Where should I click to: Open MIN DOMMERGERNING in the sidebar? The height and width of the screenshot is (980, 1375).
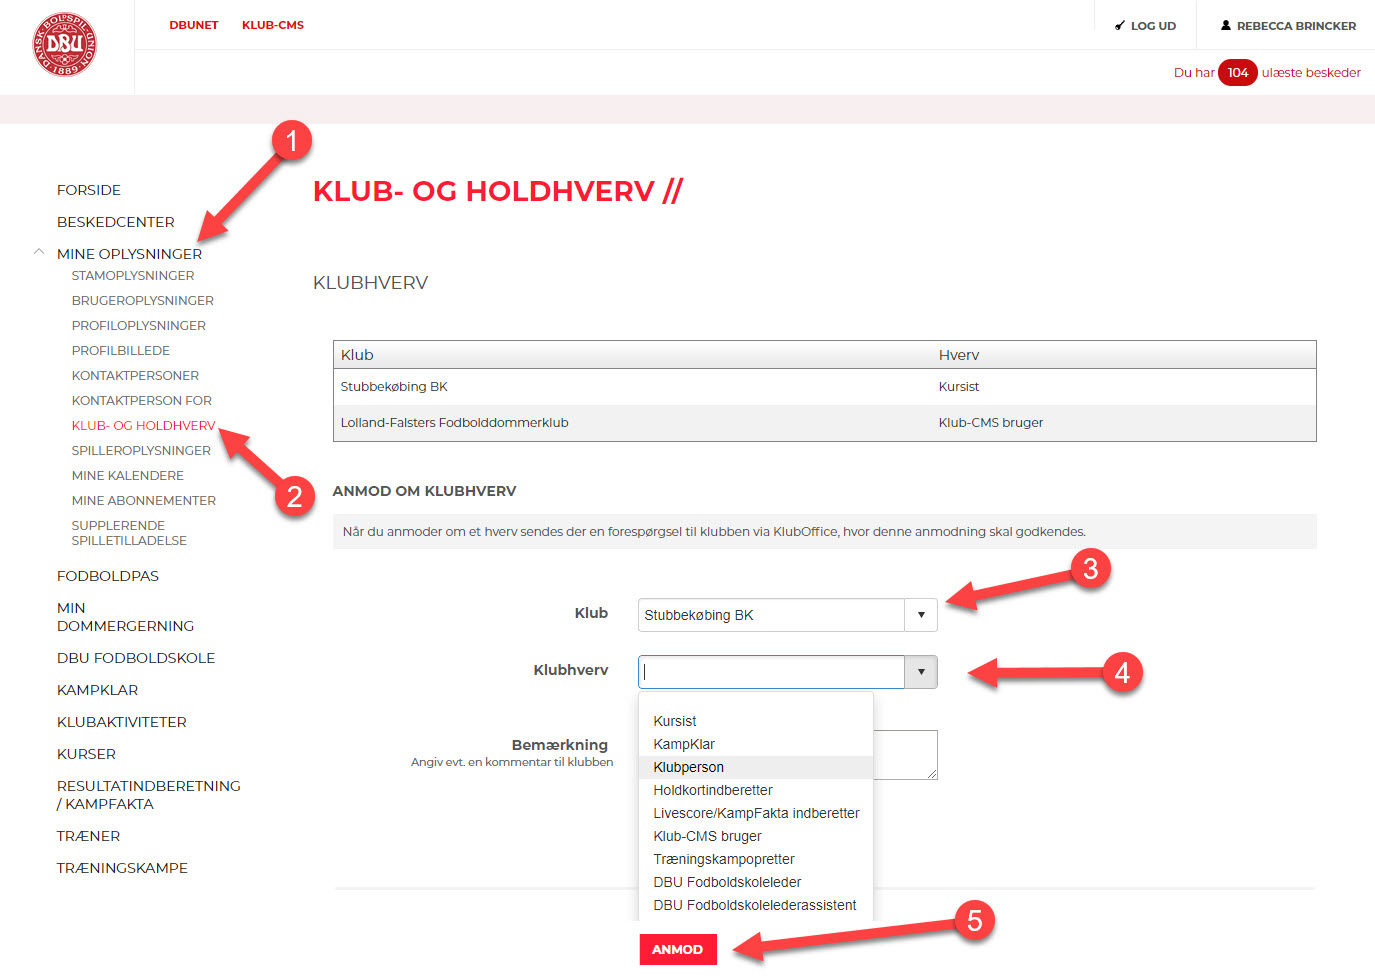pos(126,617)
